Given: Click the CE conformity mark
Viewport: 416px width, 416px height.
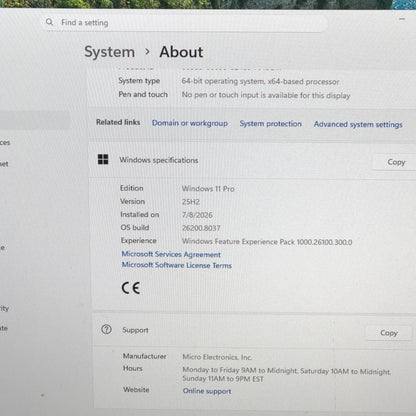Looking at the screenshot, I should (x=131, y=288).
